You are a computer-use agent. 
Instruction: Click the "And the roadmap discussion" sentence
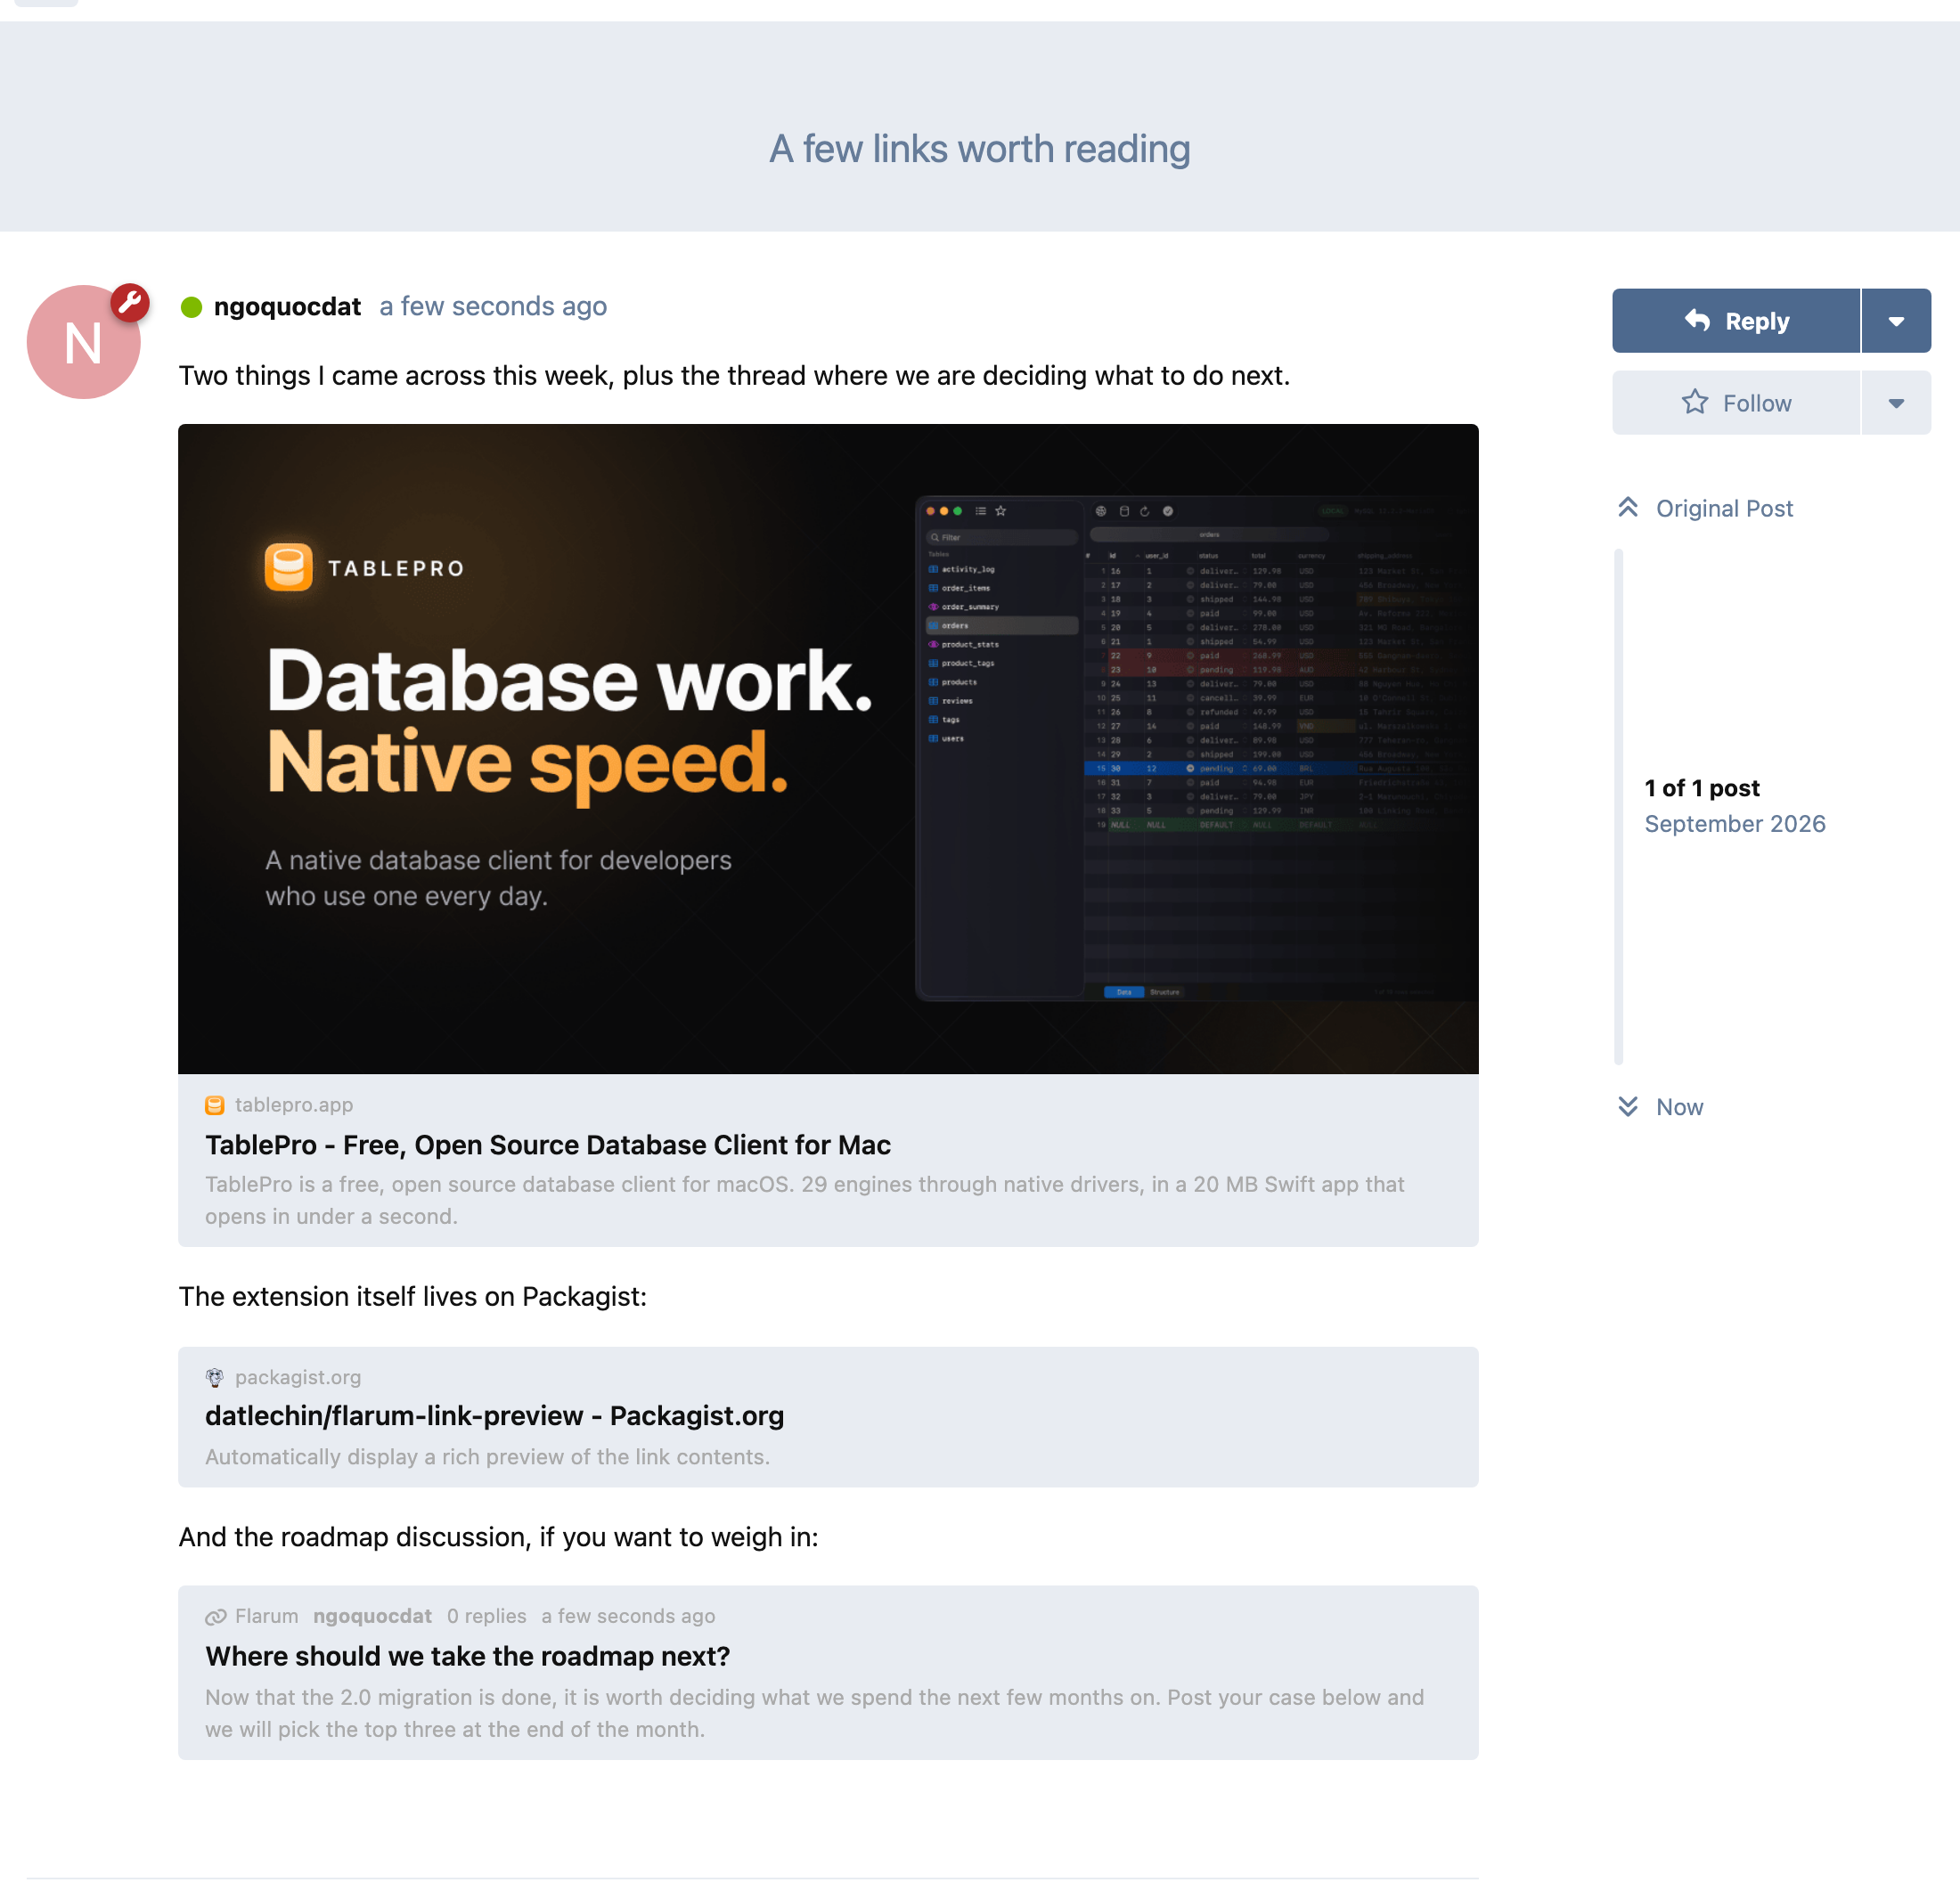pos(499,1537)
